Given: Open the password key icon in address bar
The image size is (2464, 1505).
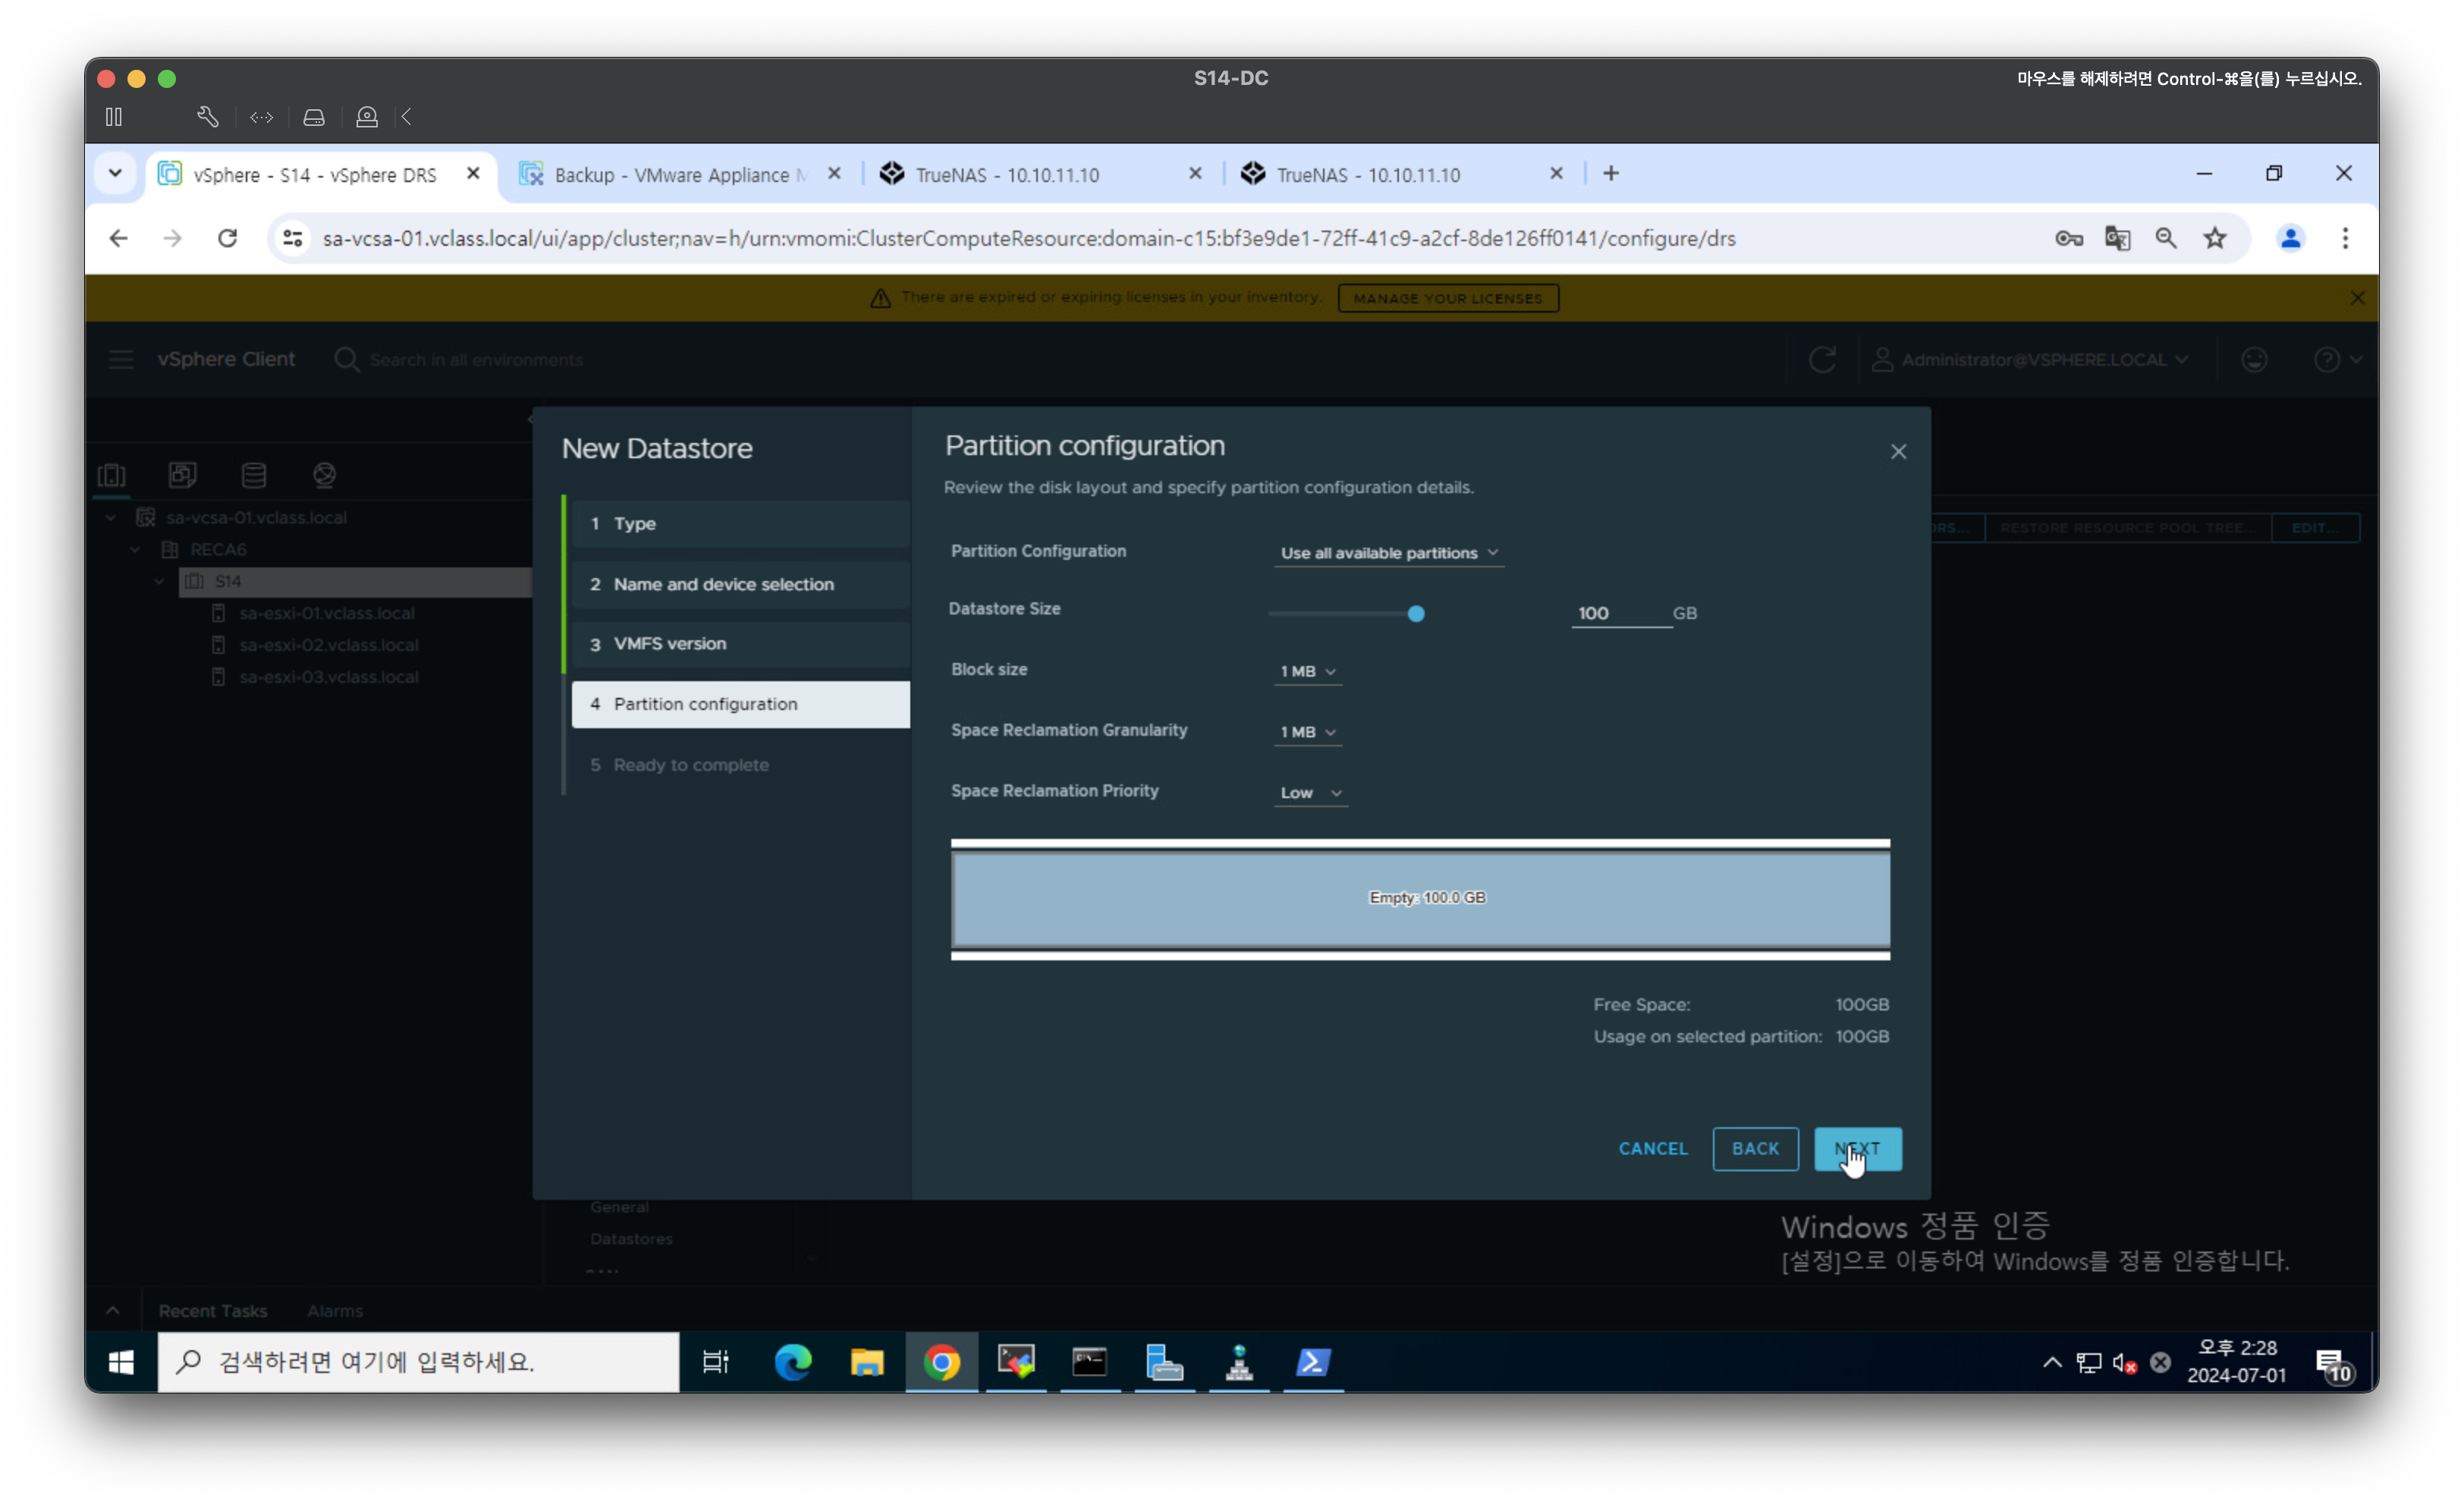Looking at the screenshot, I should [2068, 238].
